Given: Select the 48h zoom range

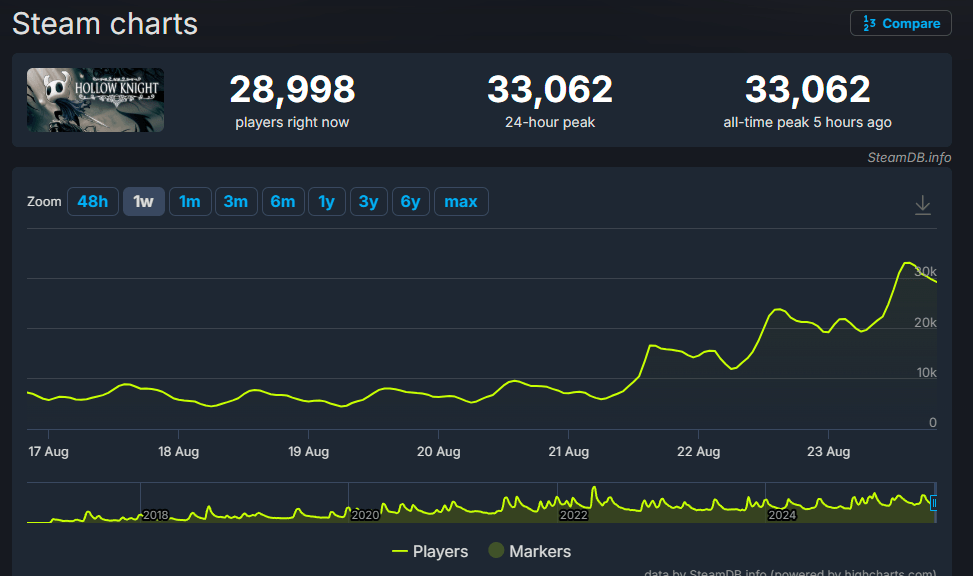Looking at the screenshot, I should tap(92, 202).
